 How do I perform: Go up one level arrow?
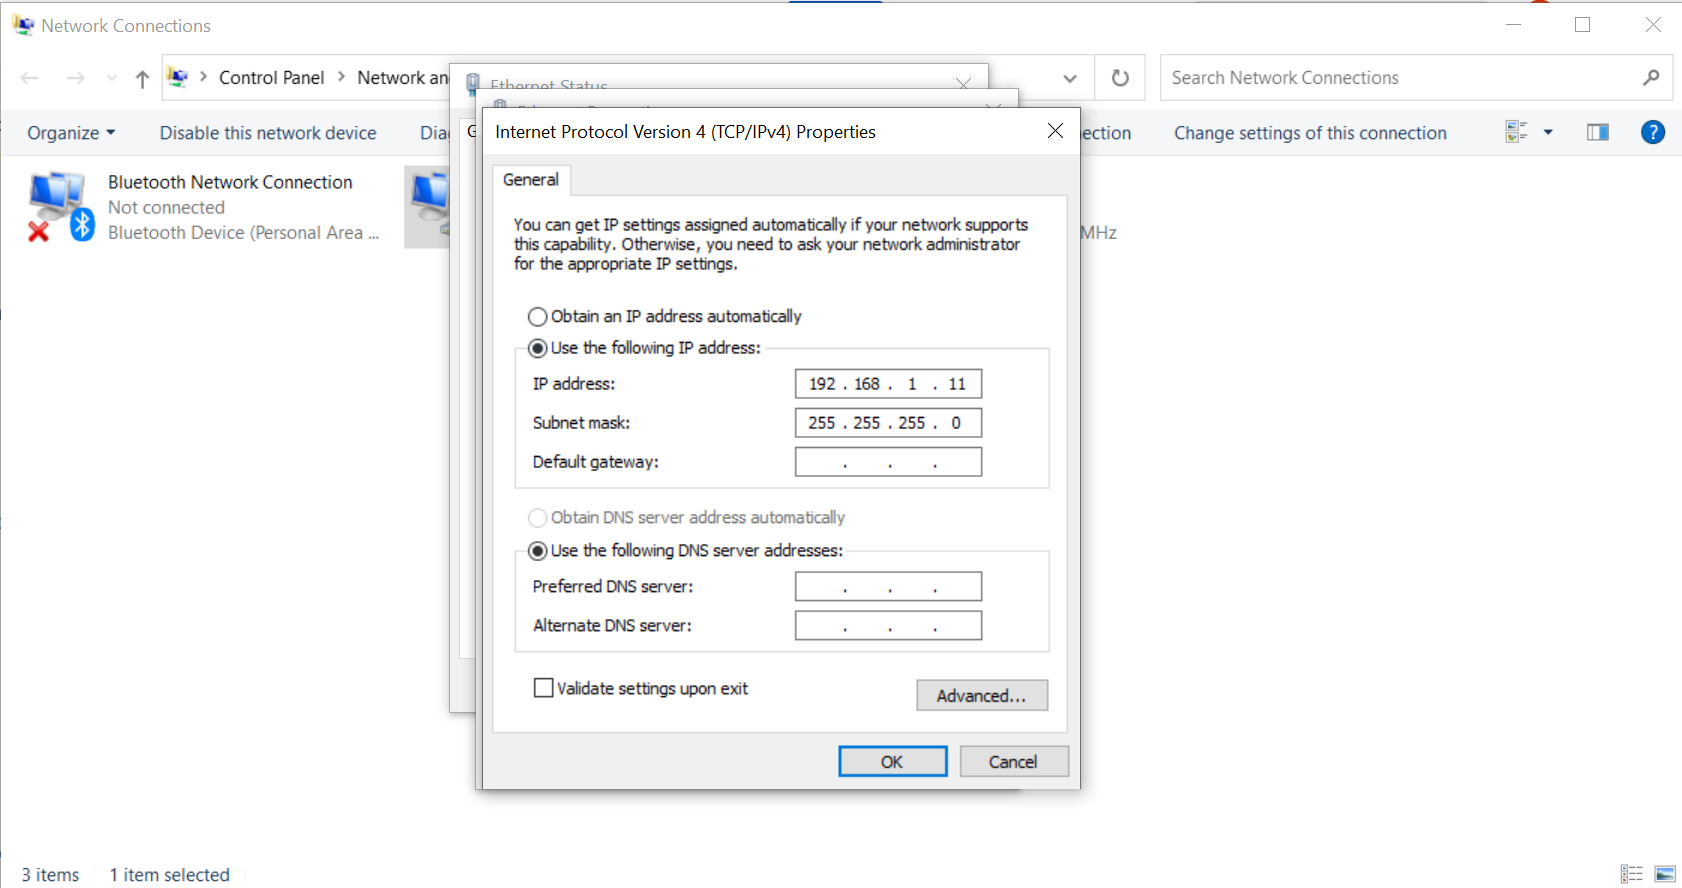[142, 79]
